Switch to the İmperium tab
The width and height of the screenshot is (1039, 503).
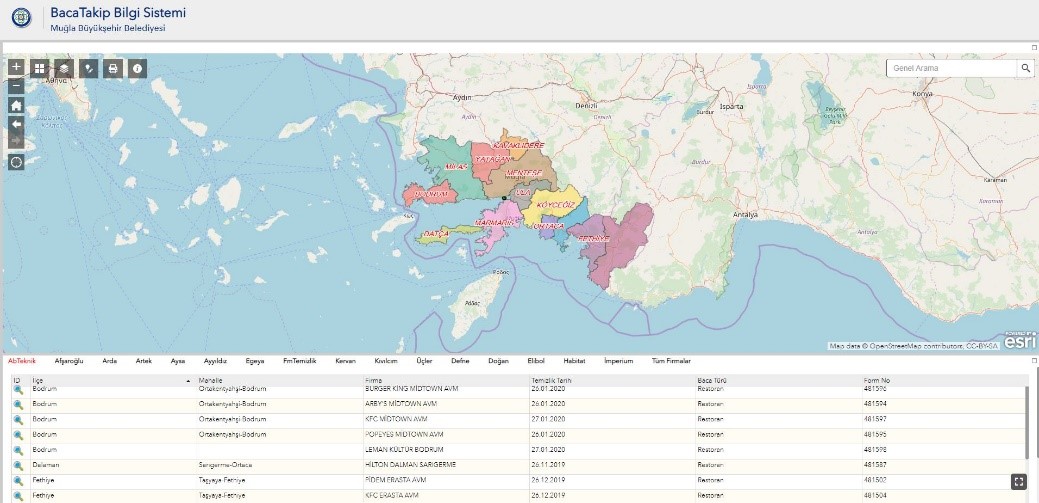618,361
